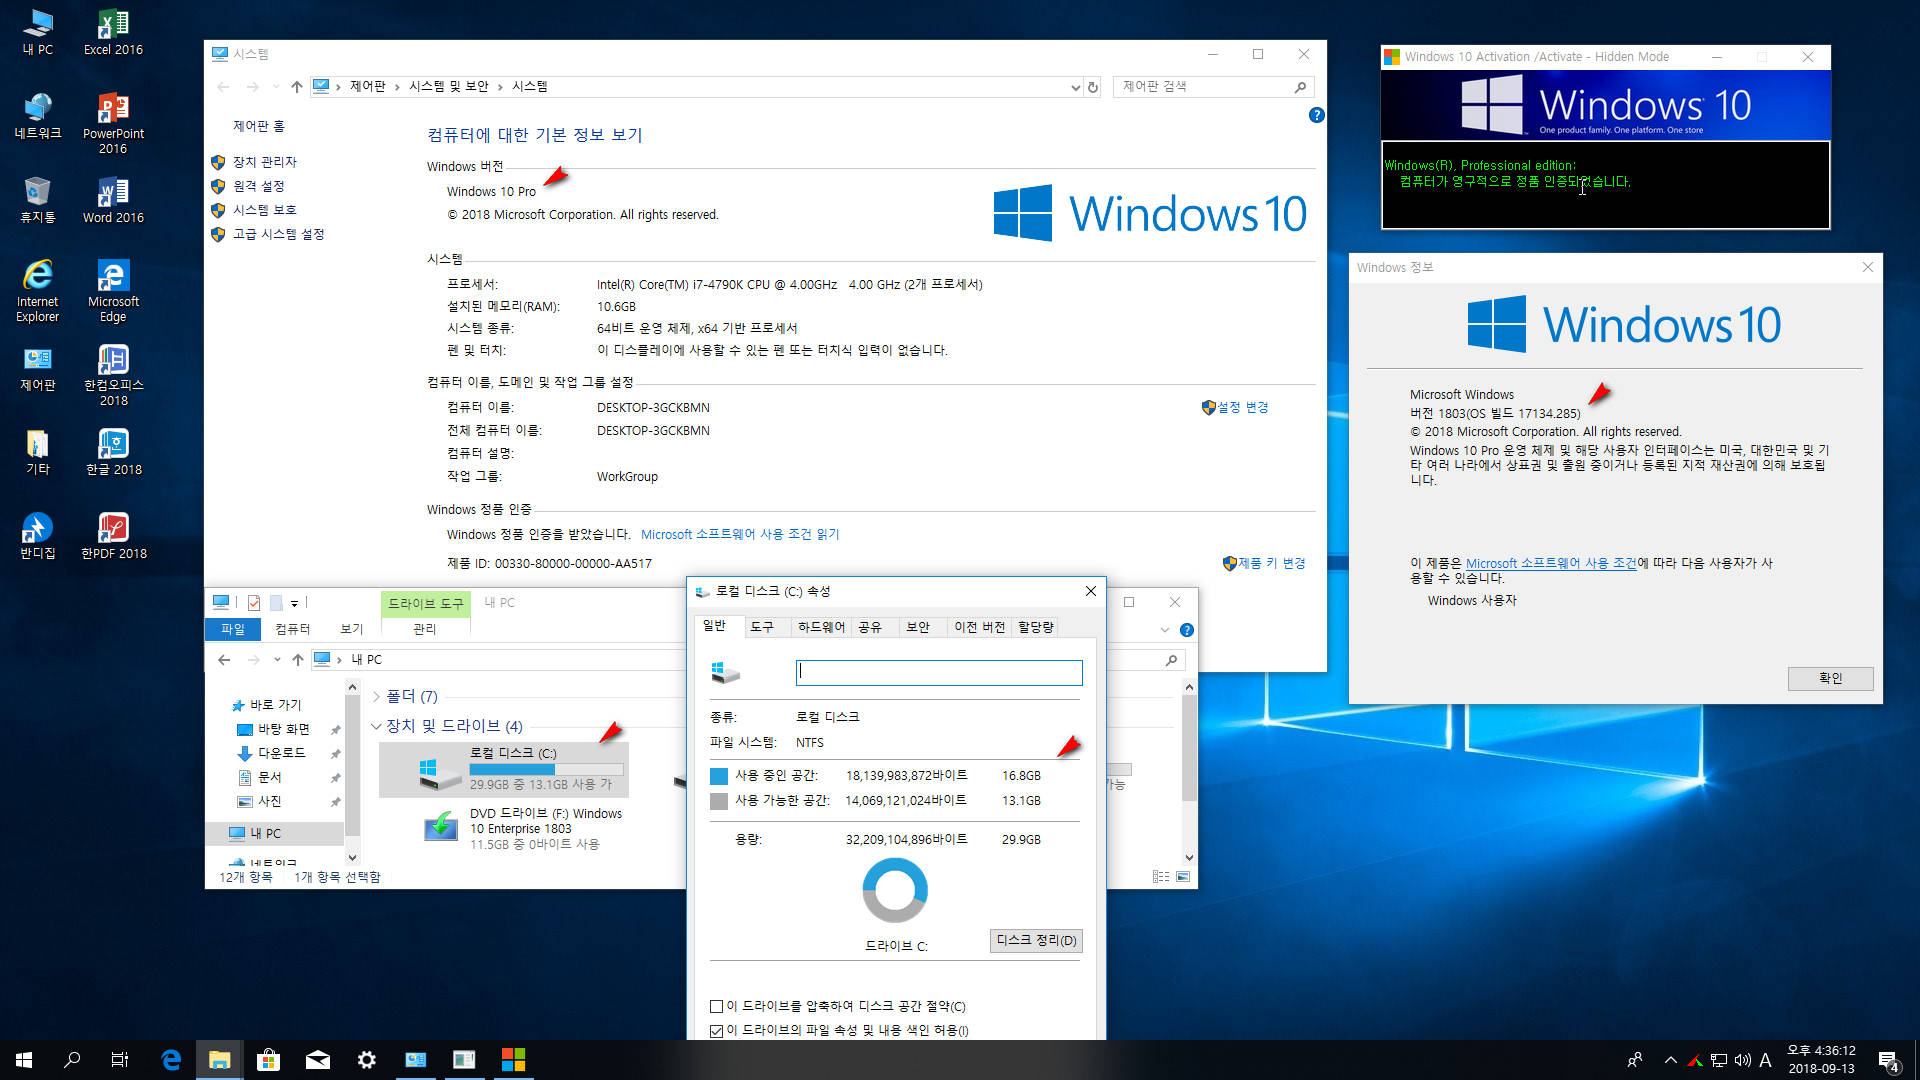Switch explorer to details view icon
The image size is (1920, 1080).
1161,877
